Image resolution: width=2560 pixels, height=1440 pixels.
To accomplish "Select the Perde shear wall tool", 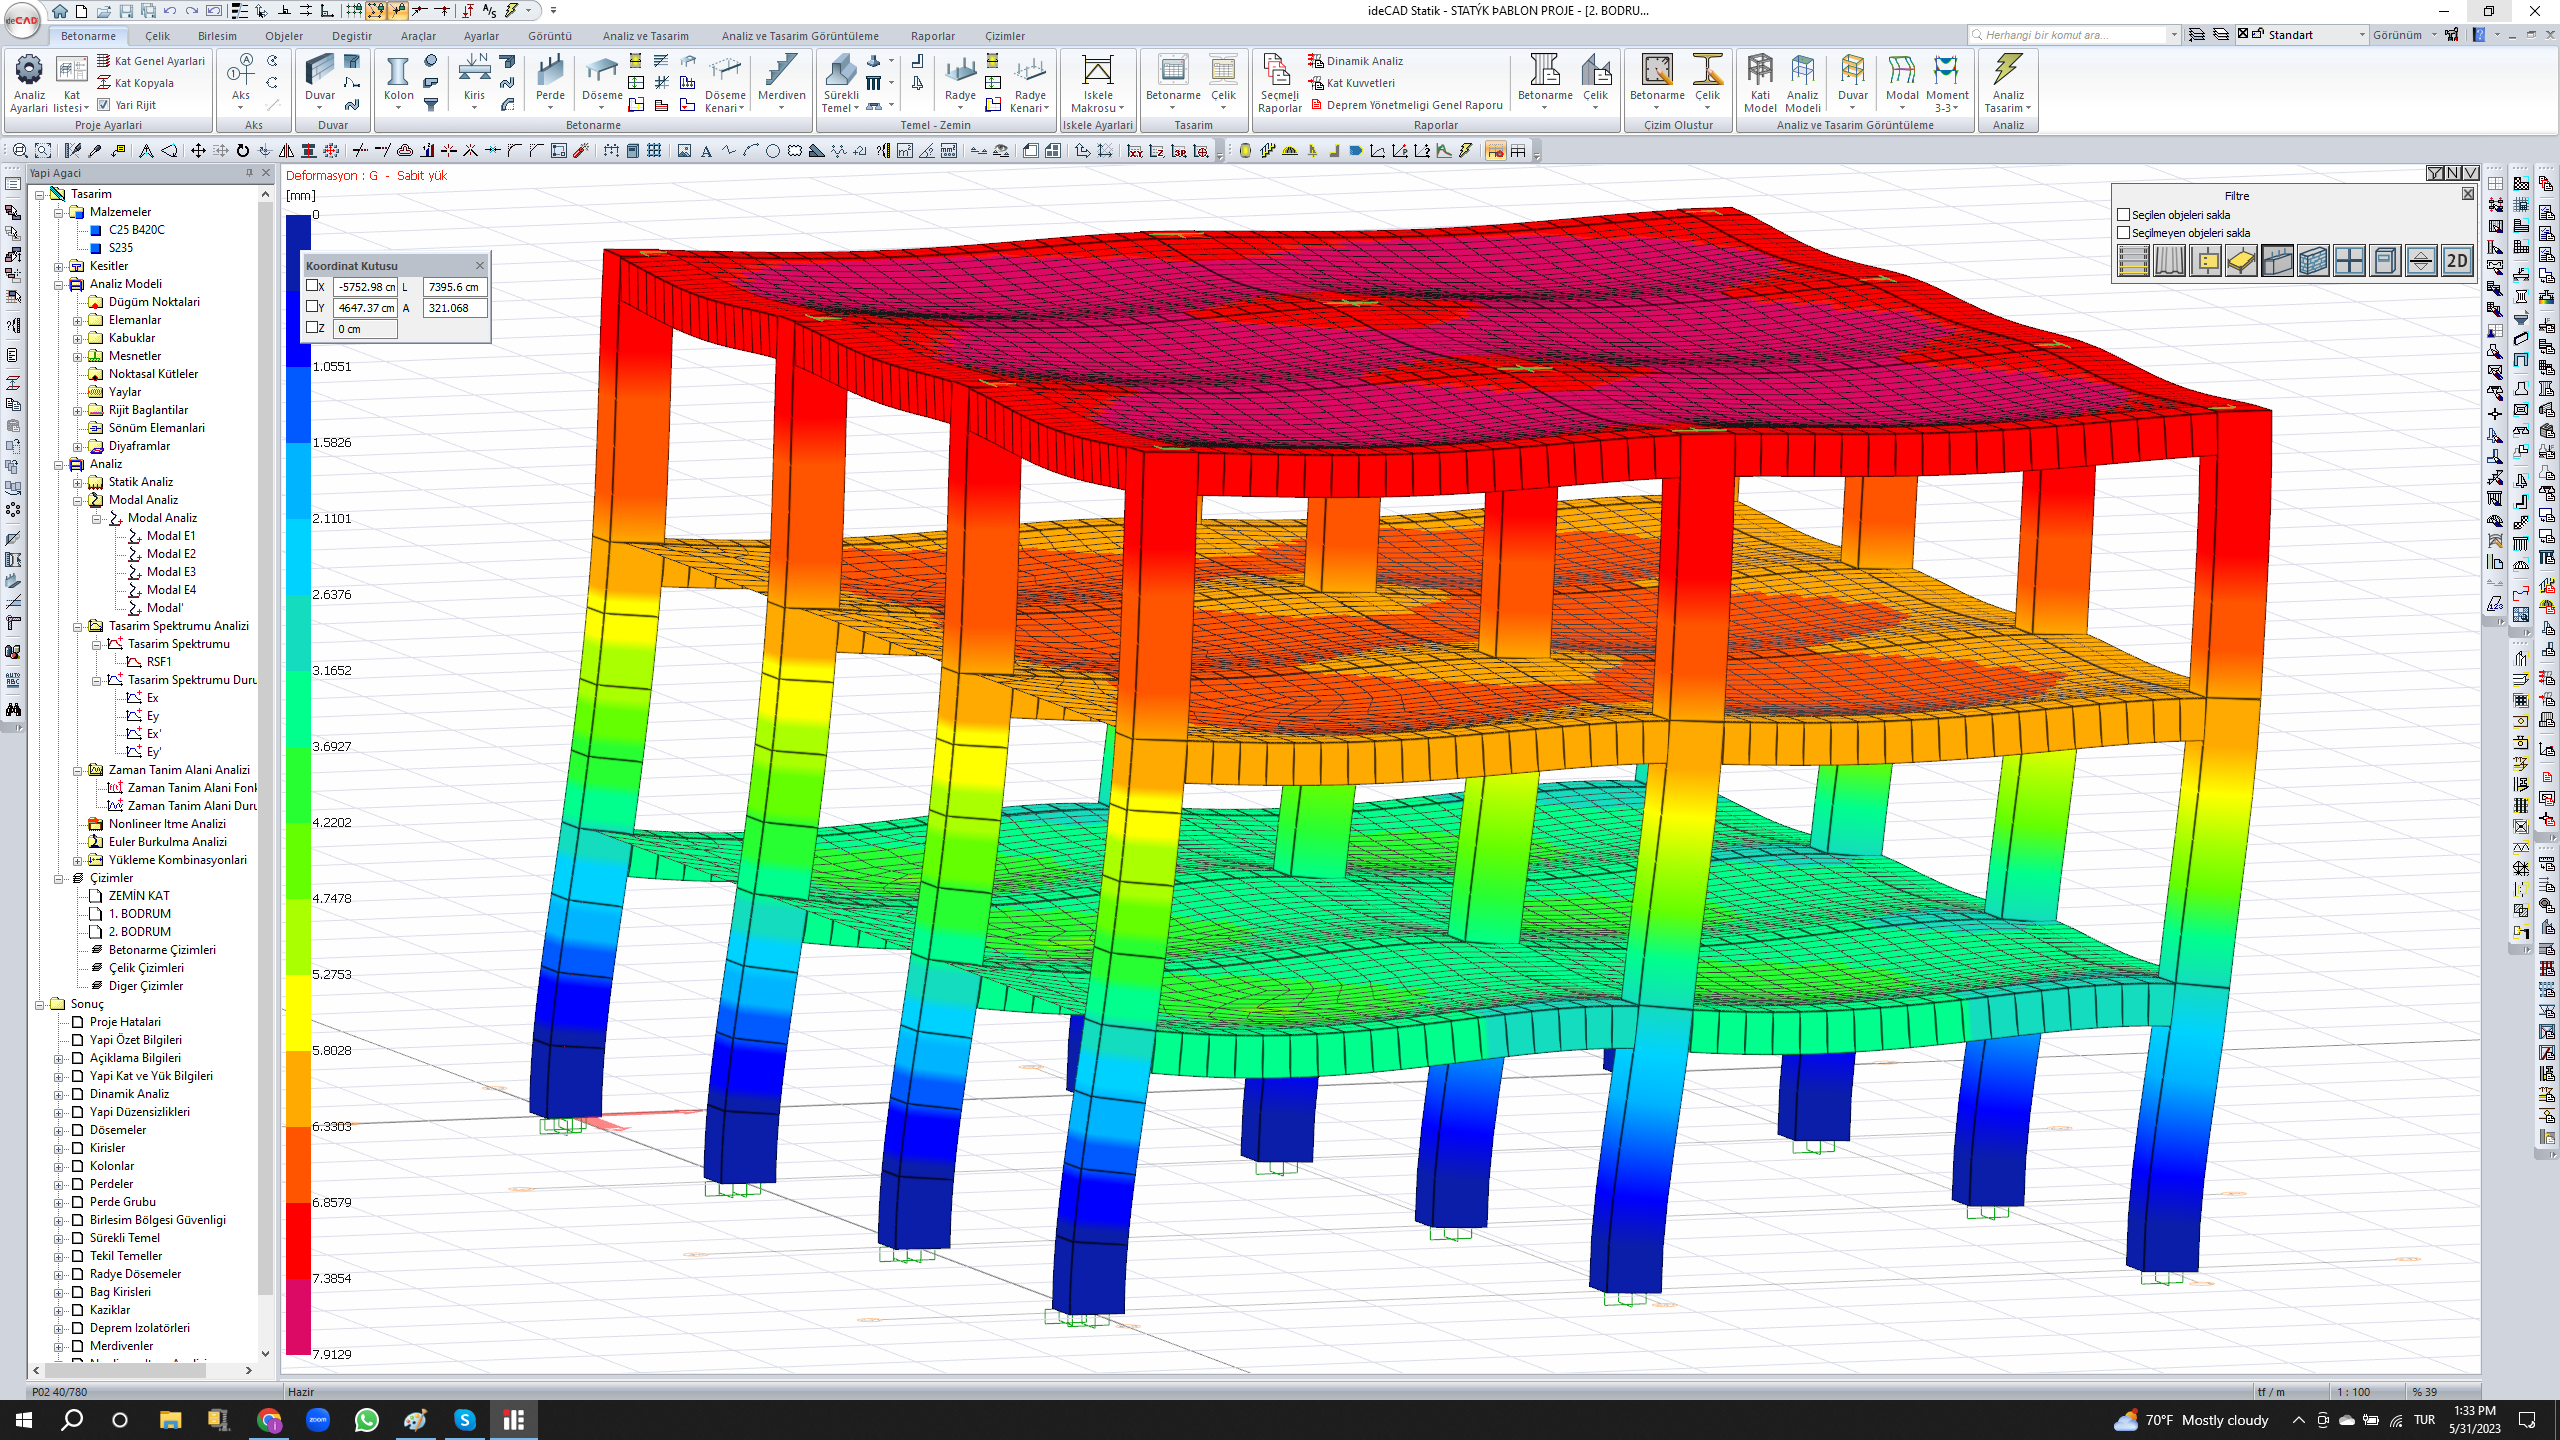I will pyautogui.click(x=550, y=80).
